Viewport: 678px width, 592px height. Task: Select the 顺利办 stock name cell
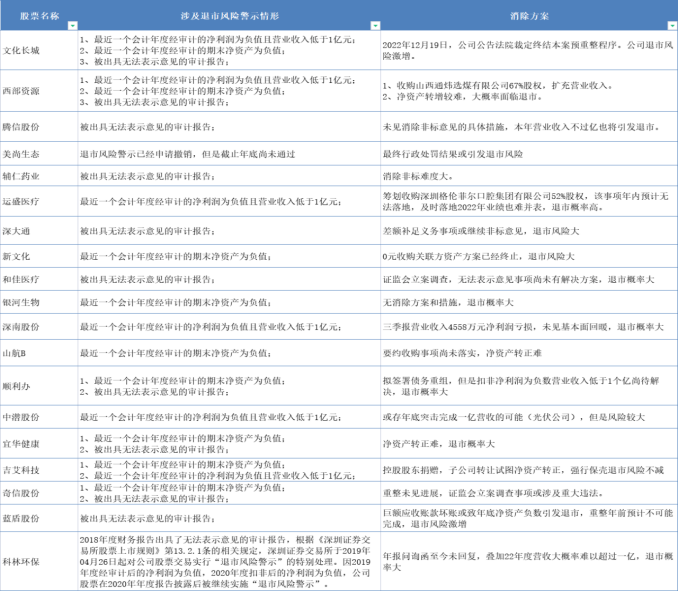(x=39, y=386)
